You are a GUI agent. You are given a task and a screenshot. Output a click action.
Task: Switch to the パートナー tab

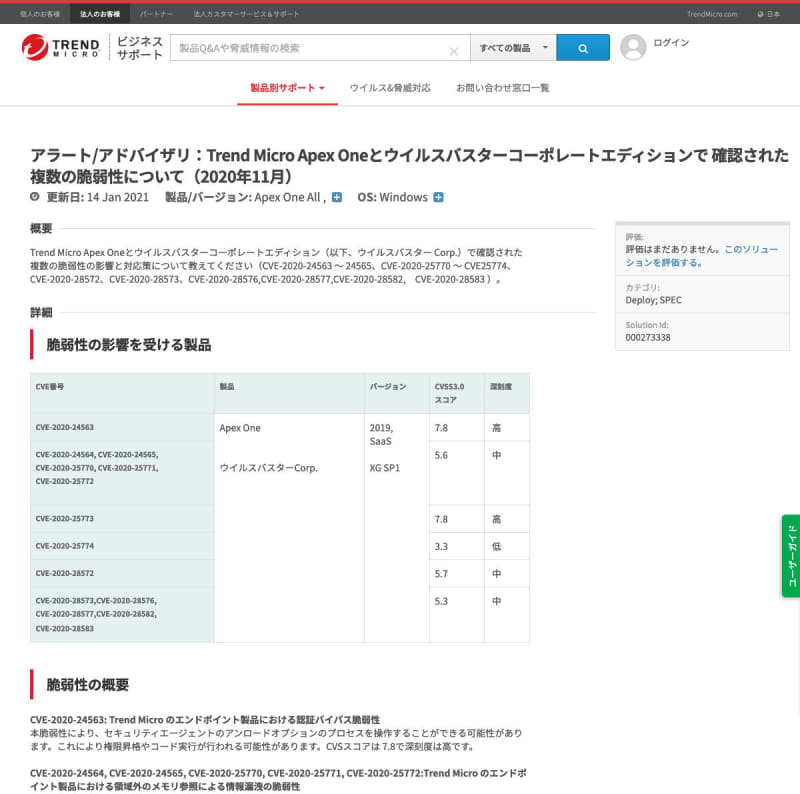point(157,14)
